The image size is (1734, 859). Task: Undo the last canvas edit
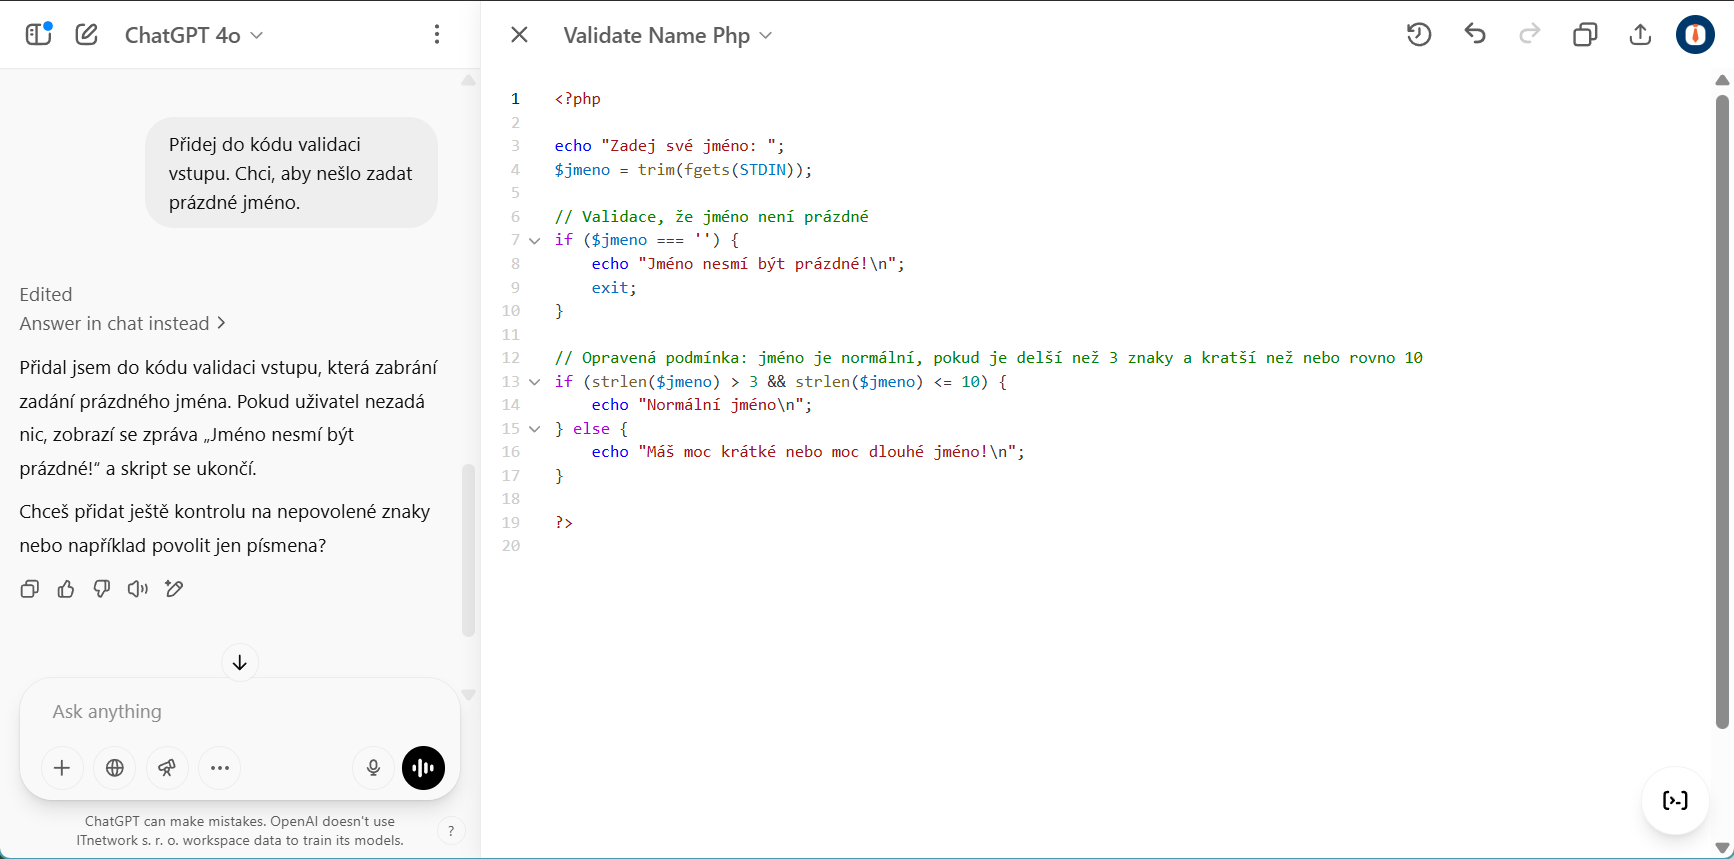pos(1475,35)
